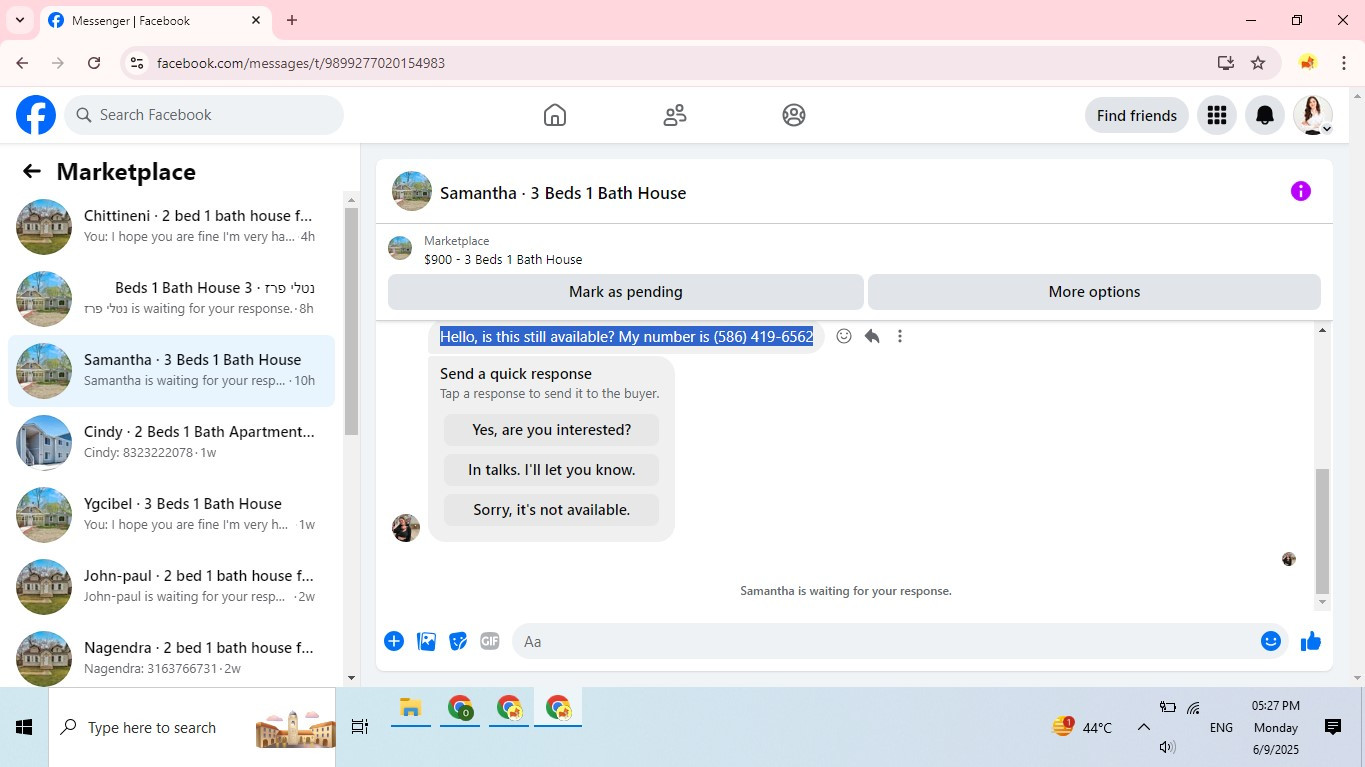Select the Samantha 3 Beds 1 Bath conversation
Viewport: 1365px width, 767px height.
coord(172,371)
